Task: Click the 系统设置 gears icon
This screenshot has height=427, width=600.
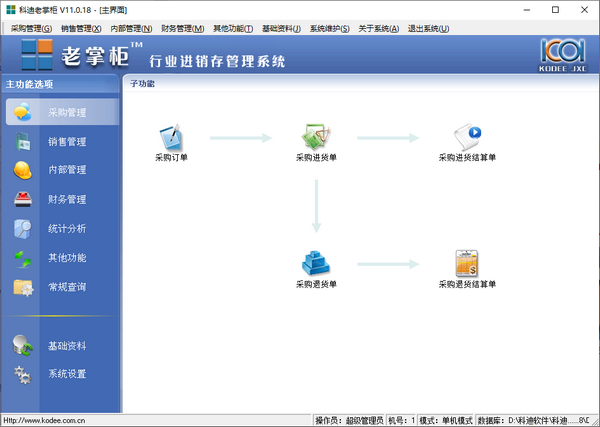Action: 23,375
